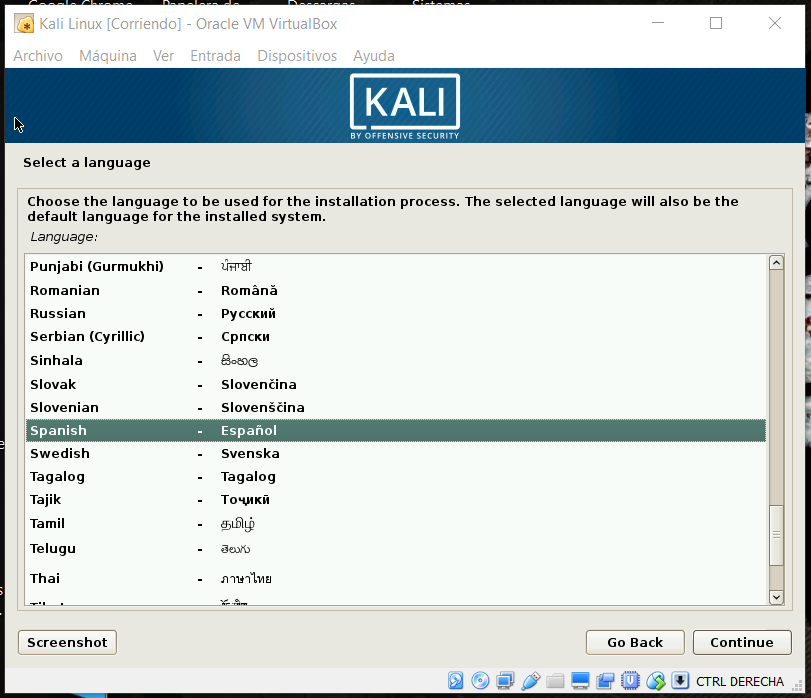Click the display settings monitor icon
Screen dimensions: 811x698
(x=581, y=681)
